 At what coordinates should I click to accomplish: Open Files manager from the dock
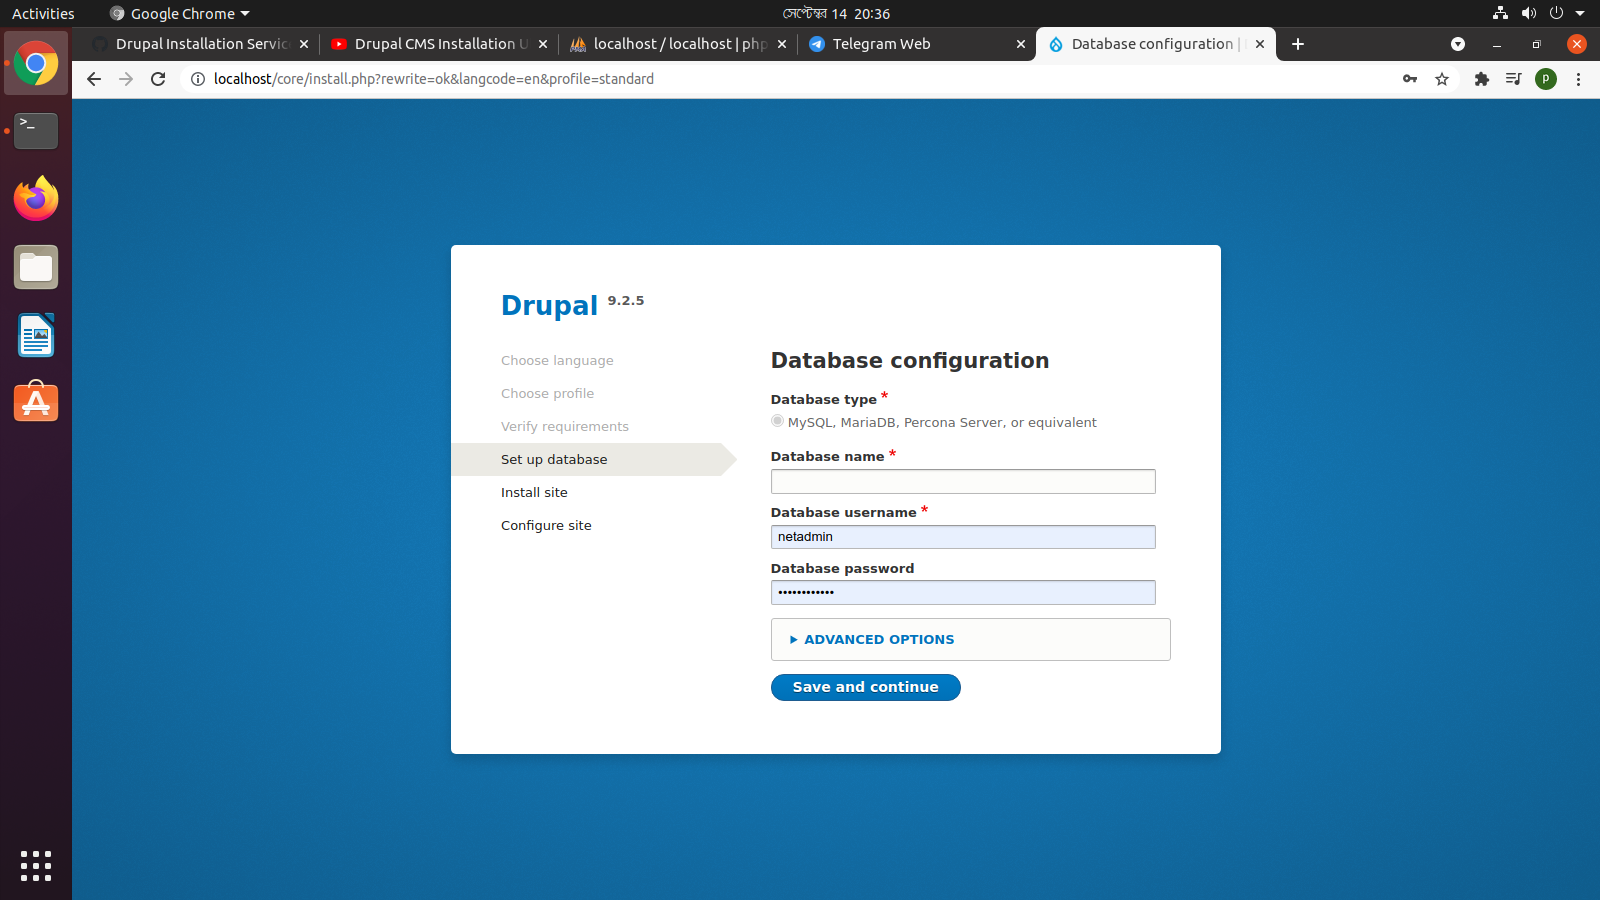(36, 267)
